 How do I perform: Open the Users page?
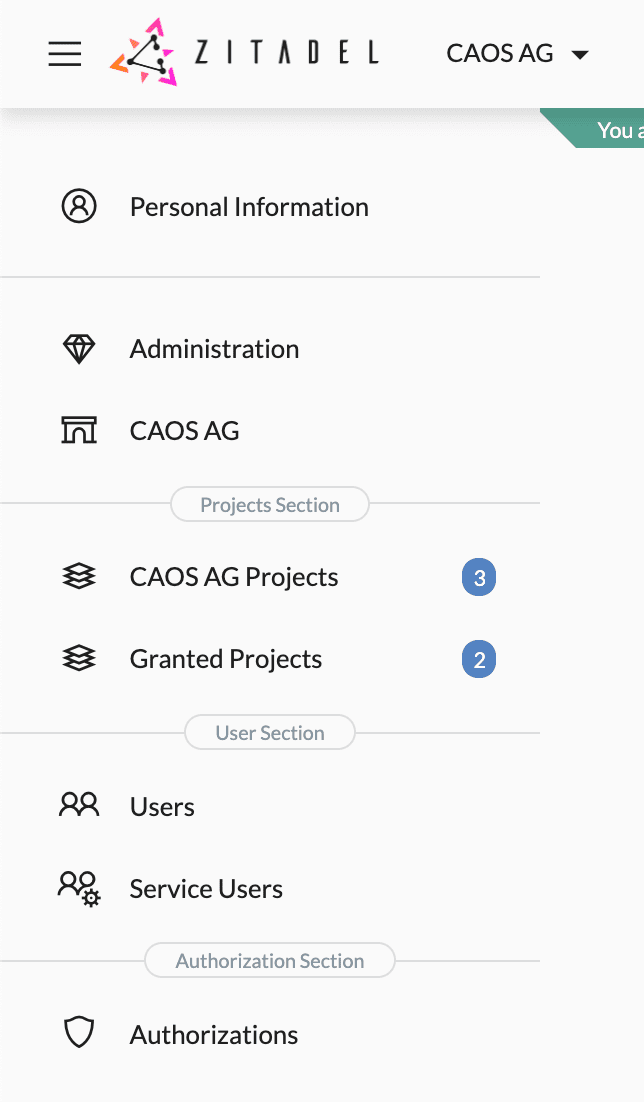[x=162, y=807]
